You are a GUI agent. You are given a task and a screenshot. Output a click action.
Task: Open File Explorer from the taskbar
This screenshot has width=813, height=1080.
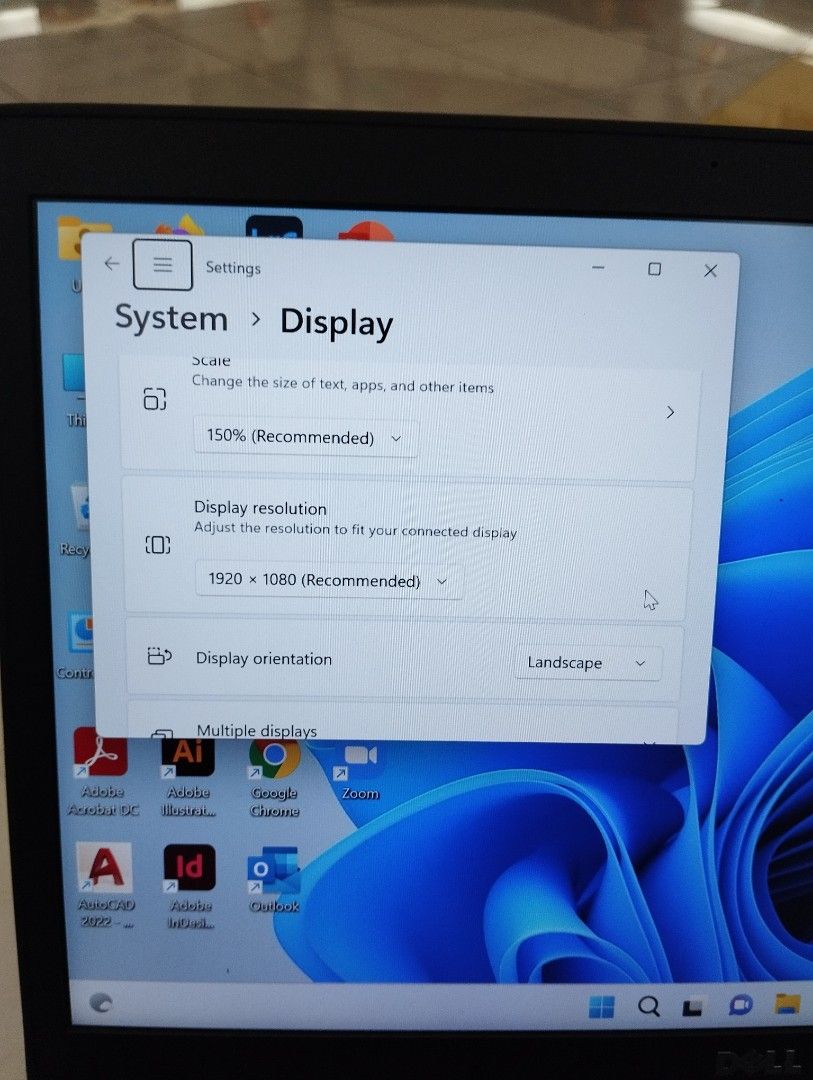(x=787, y=1004)
